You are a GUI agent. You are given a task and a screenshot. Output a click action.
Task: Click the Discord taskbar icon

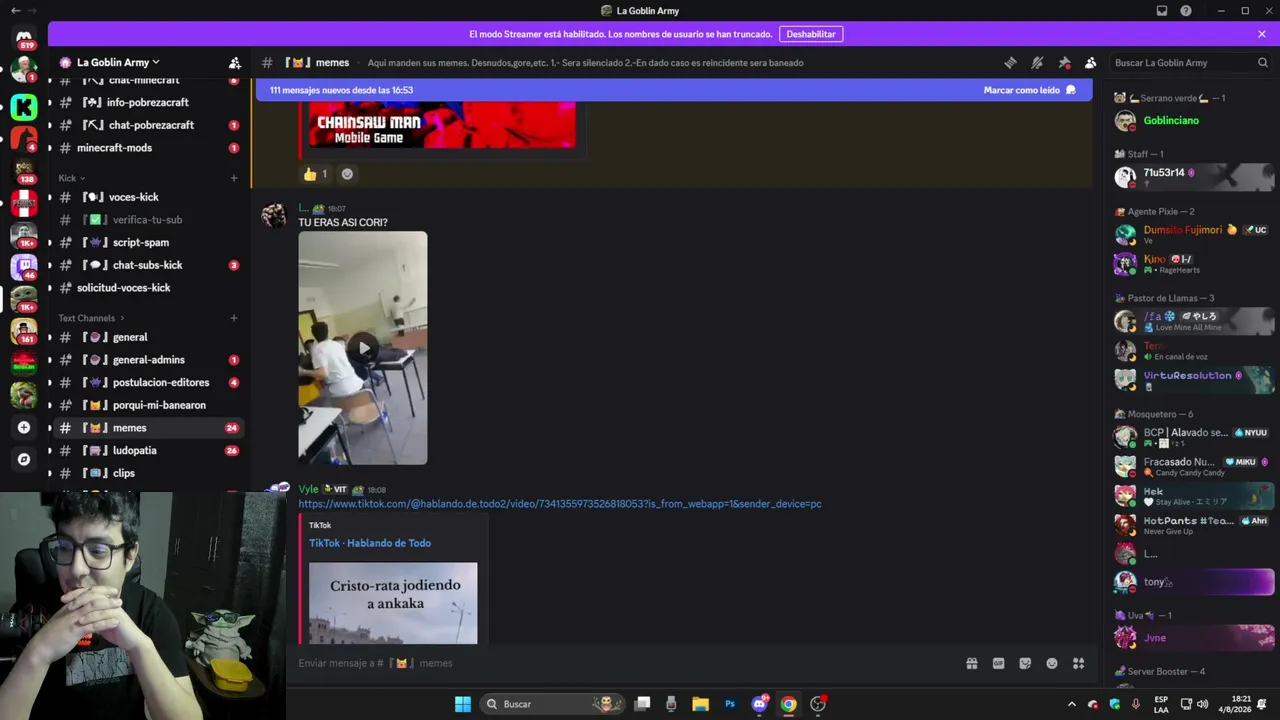pyautogui.click(x=759, y=704)
